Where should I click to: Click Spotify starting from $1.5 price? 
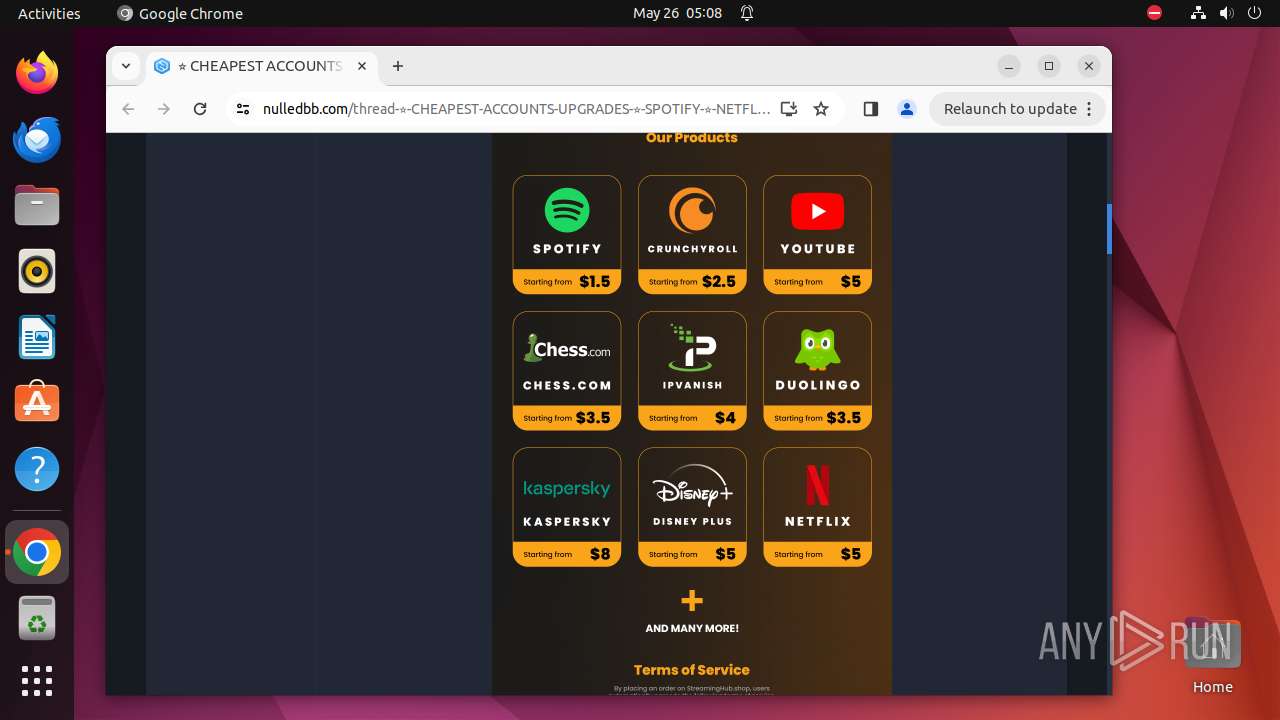[x=567, y=282]
